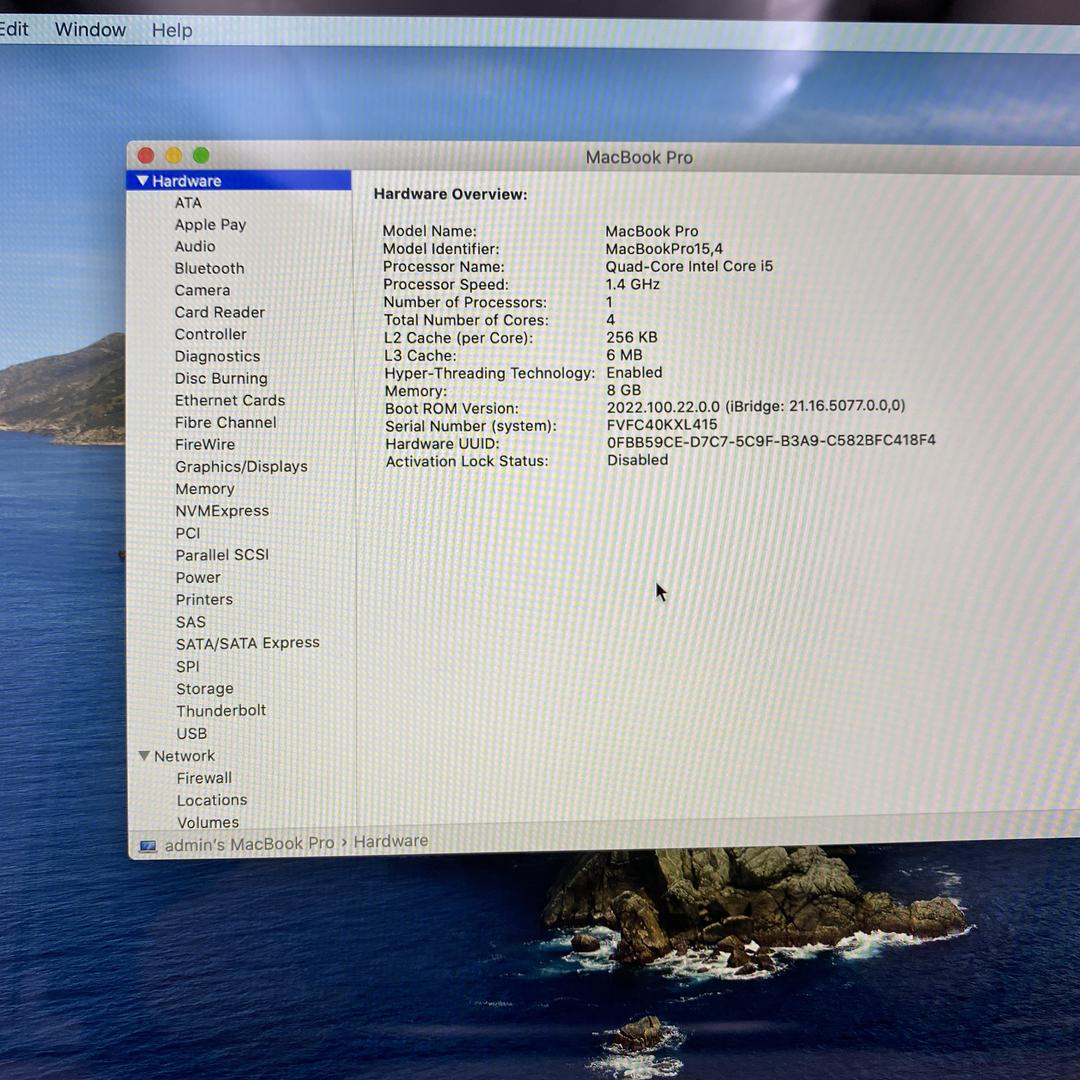
Task: Select SAS in the sidebar
Action: tap(190, 622)
